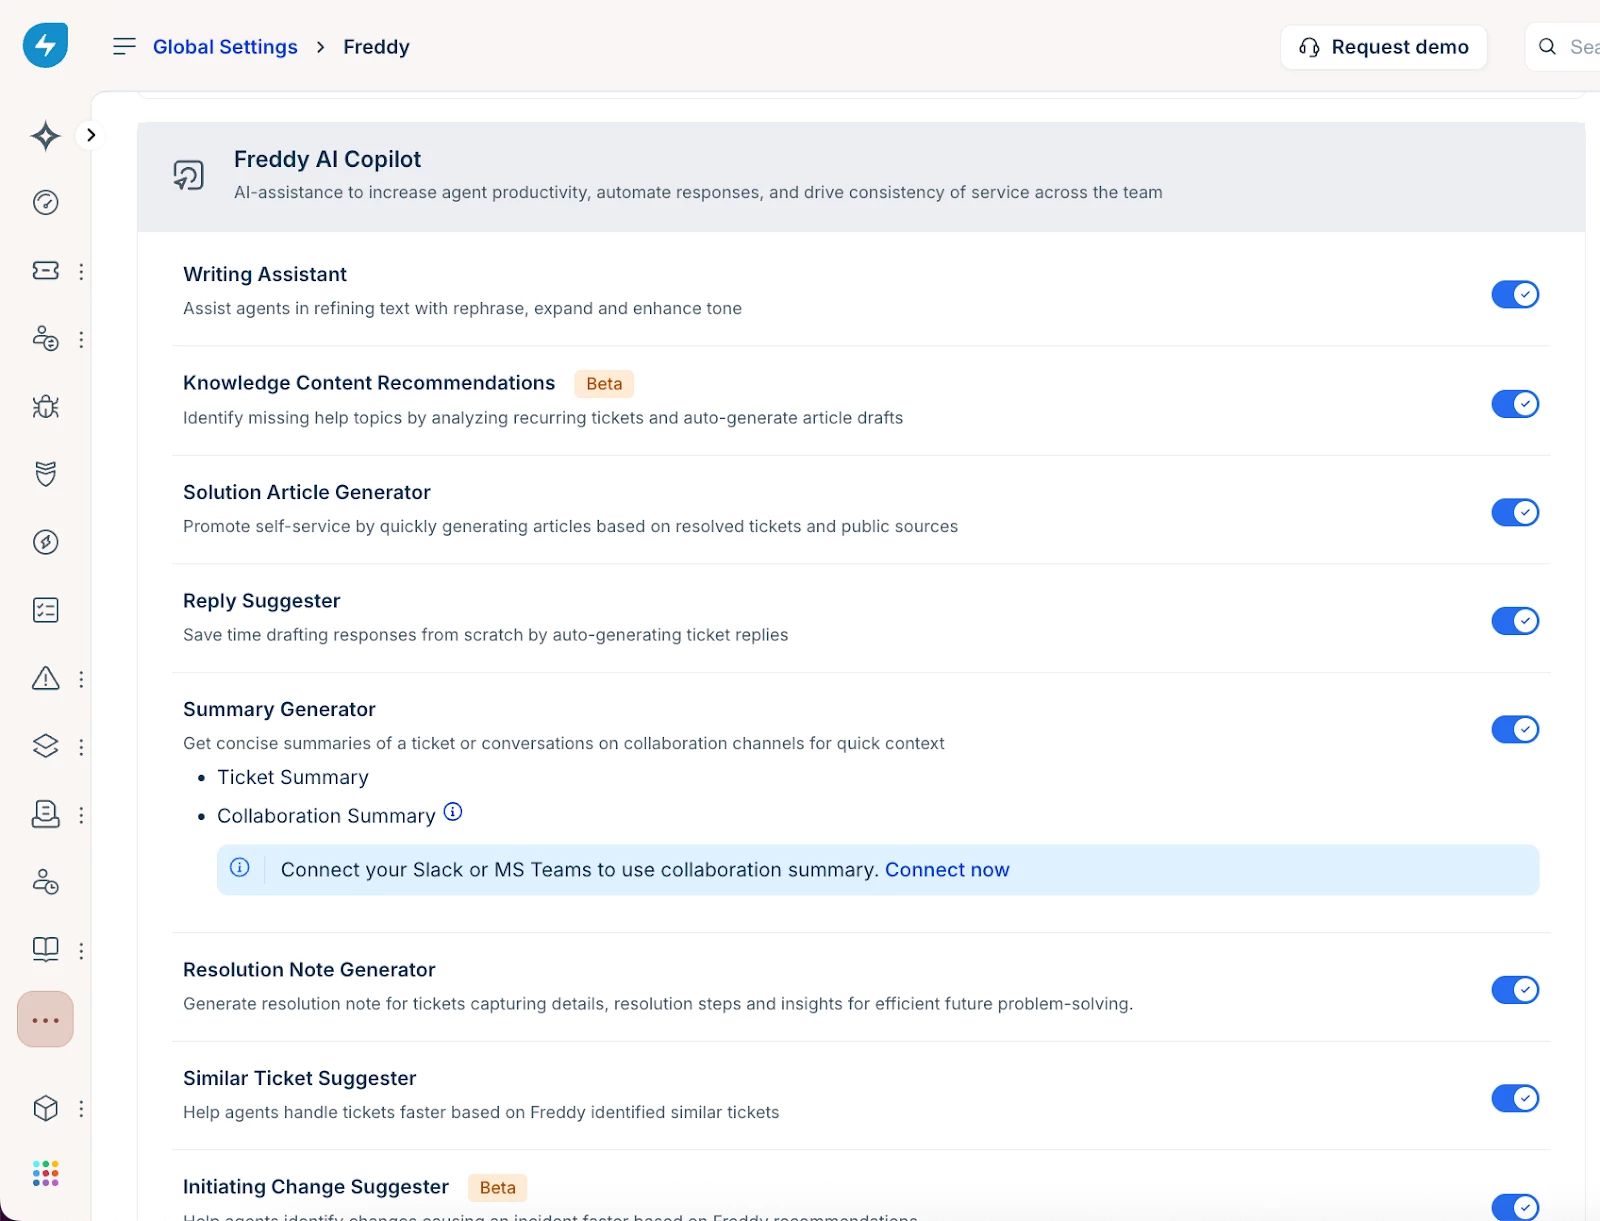Open the colorful app switcher grid
This screenshot has height=1221, width=1600.
tap(45, 1174)
